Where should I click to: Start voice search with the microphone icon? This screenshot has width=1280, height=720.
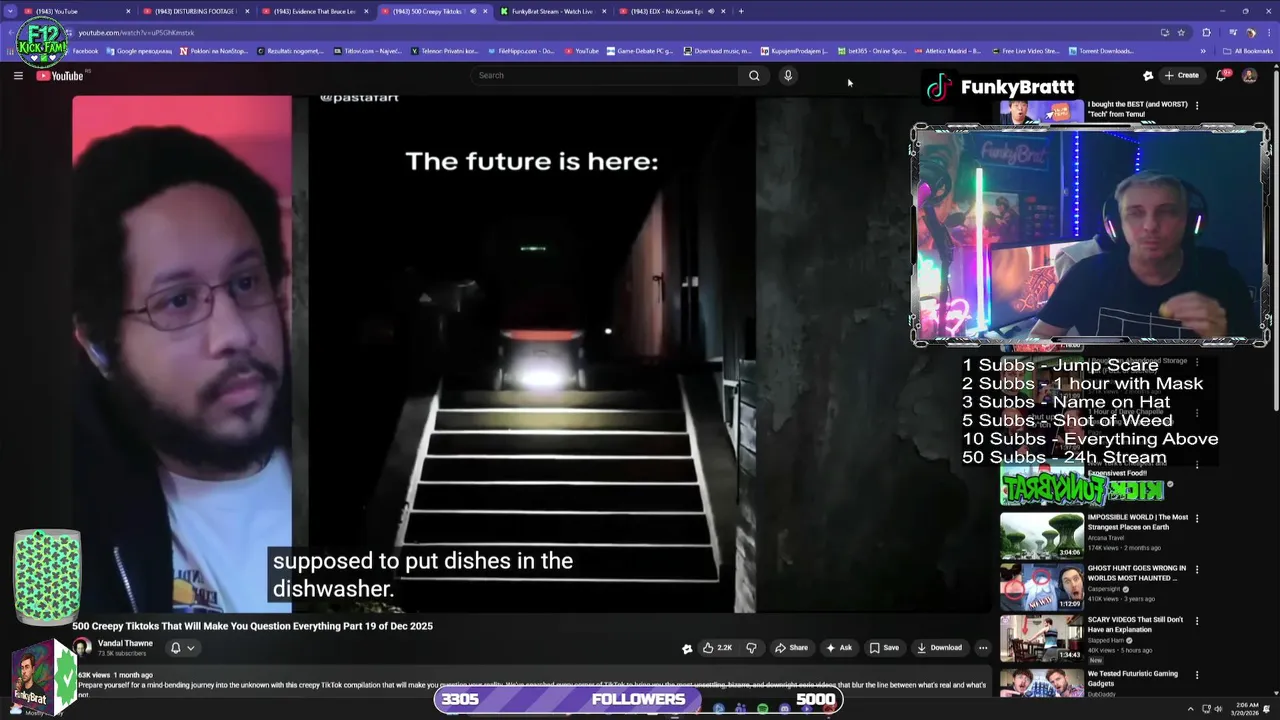[x=788, y=76]
